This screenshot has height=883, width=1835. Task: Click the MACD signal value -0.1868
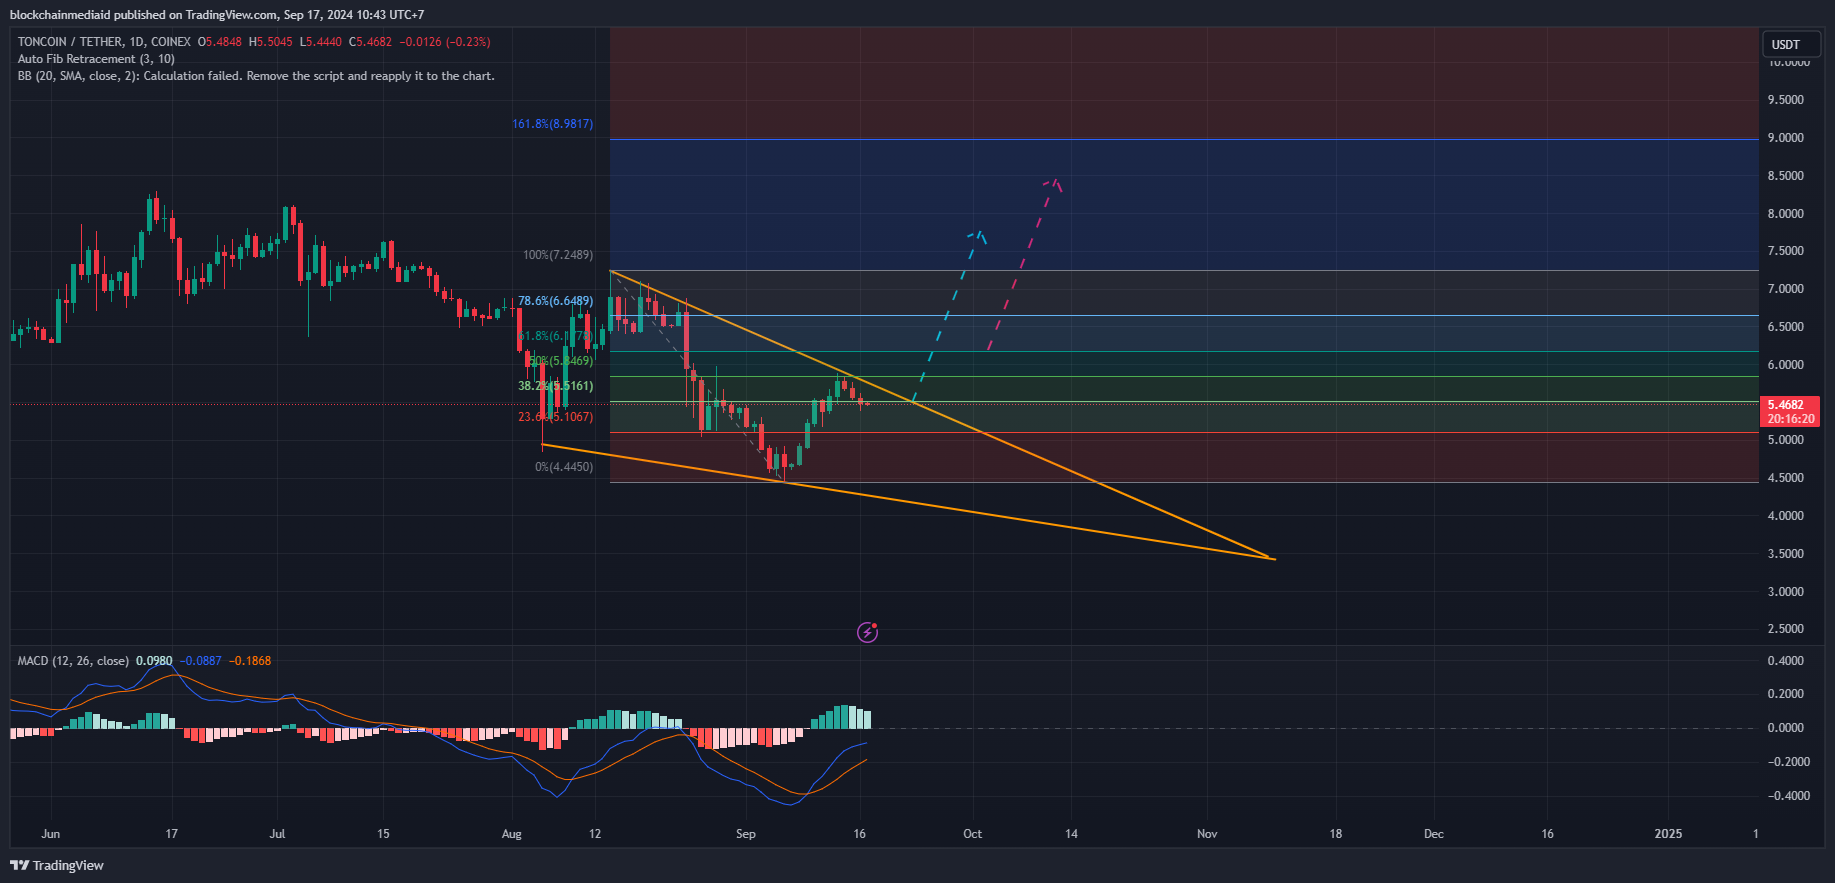click(250, 661)
